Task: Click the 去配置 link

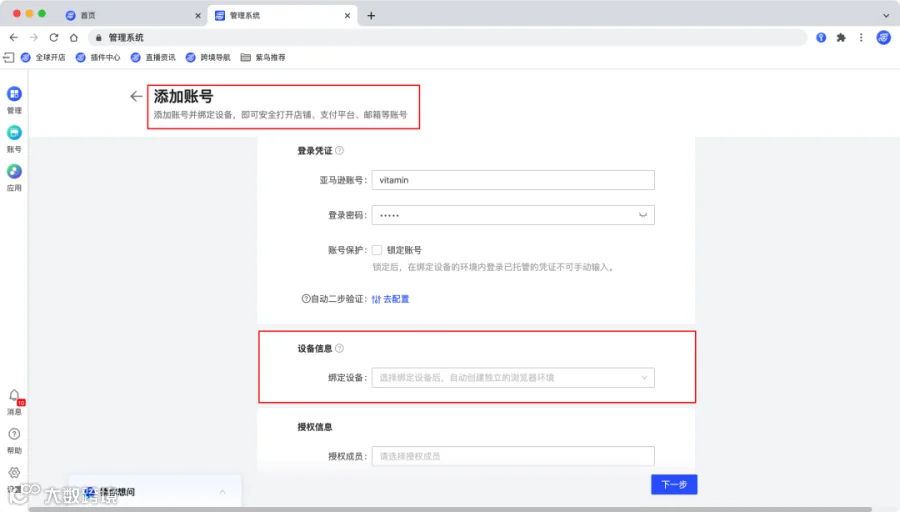Action: coord(390,299)
